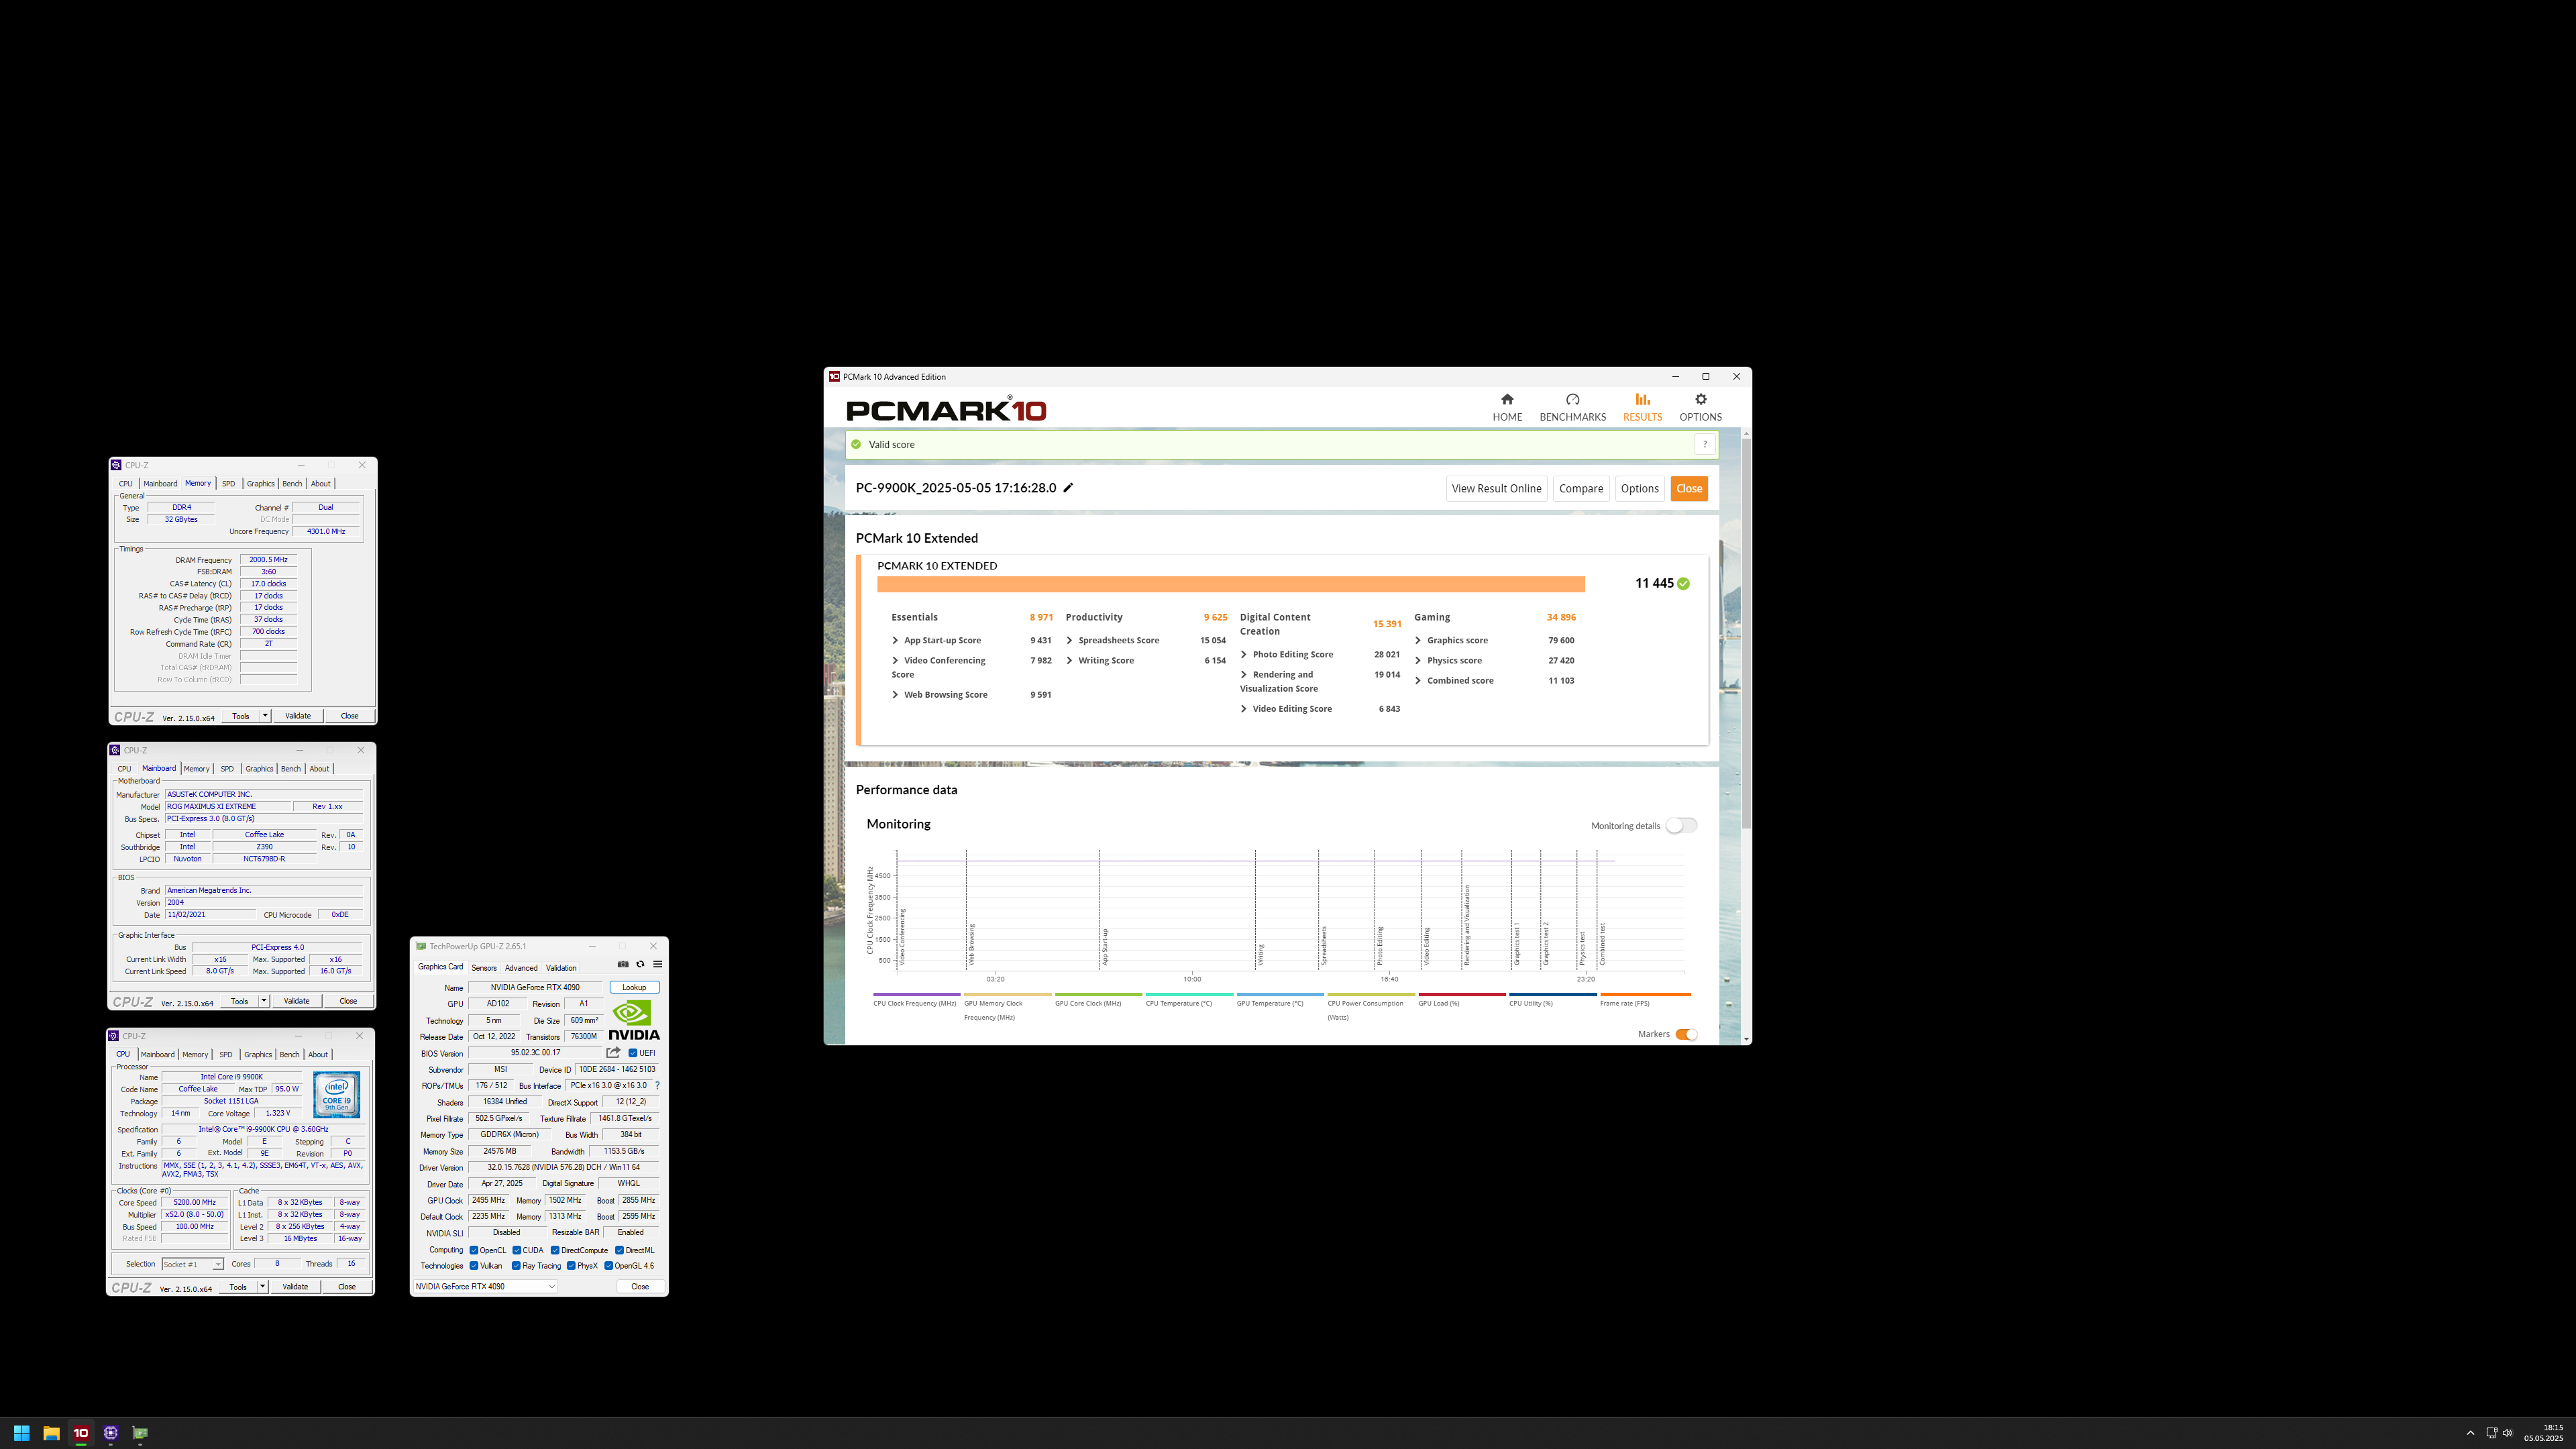Toggle the Markers switch

pos(1686,1034)
